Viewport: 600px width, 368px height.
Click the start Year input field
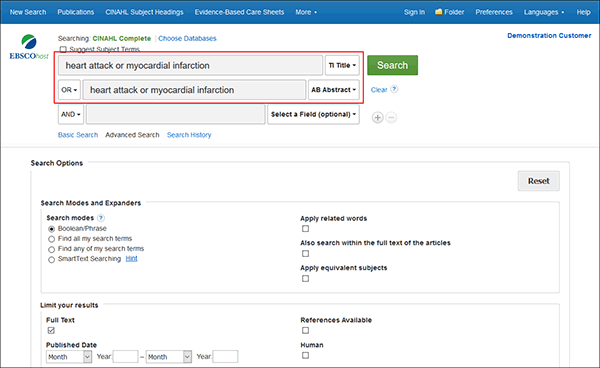click(x=126, y=357)
